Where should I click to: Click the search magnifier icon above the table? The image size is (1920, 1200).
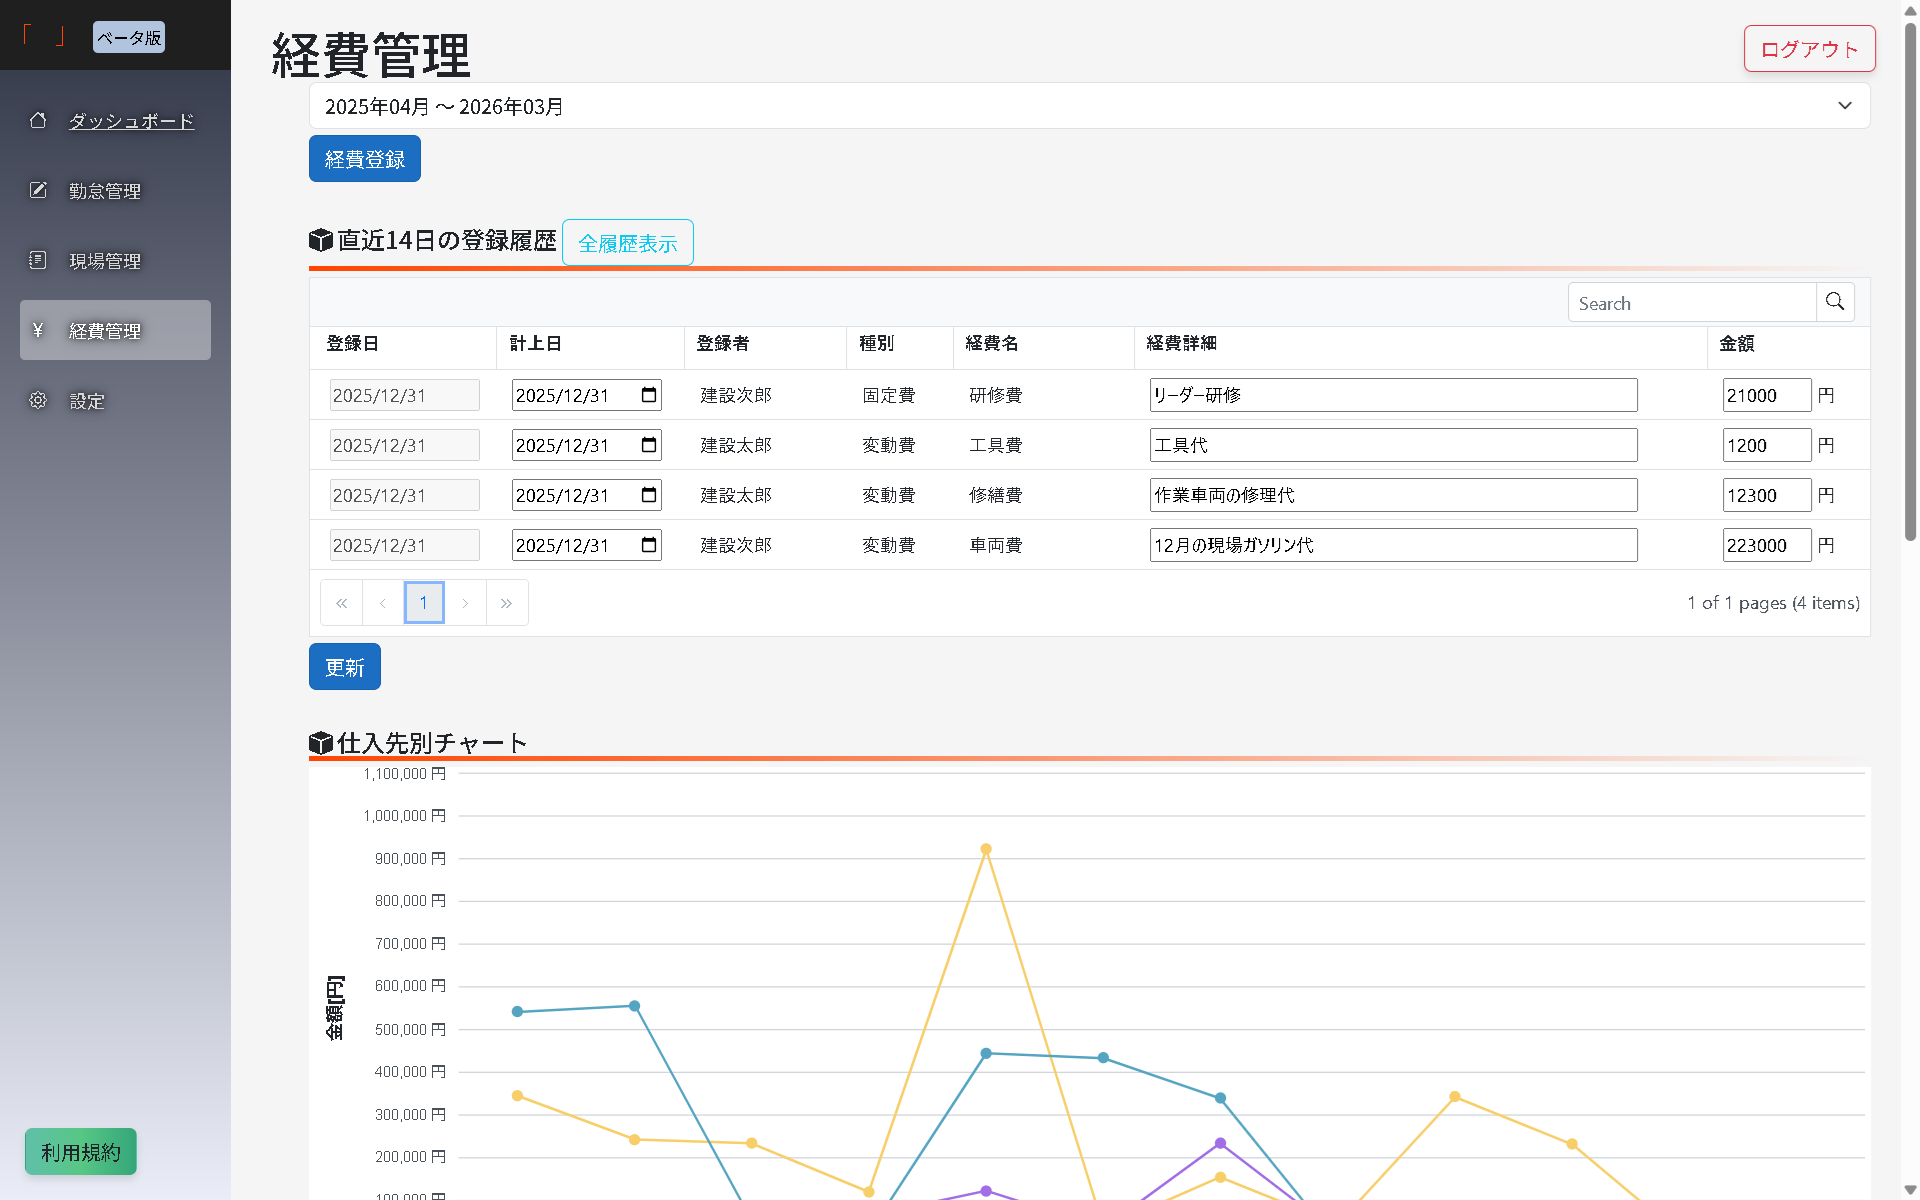coord(1835,301)
